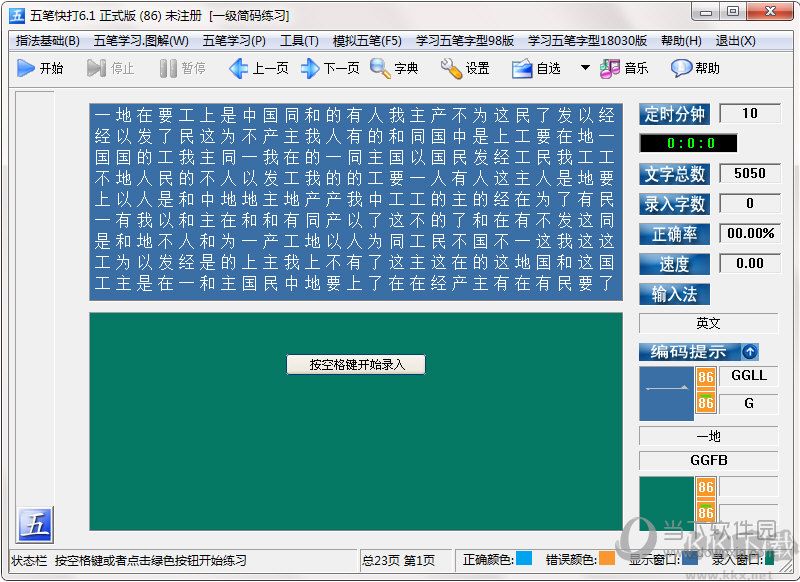This screenshot has width=800, height=582.
Task: Toggle the 86 version button beside GGLL
Action: pos(705,377)
